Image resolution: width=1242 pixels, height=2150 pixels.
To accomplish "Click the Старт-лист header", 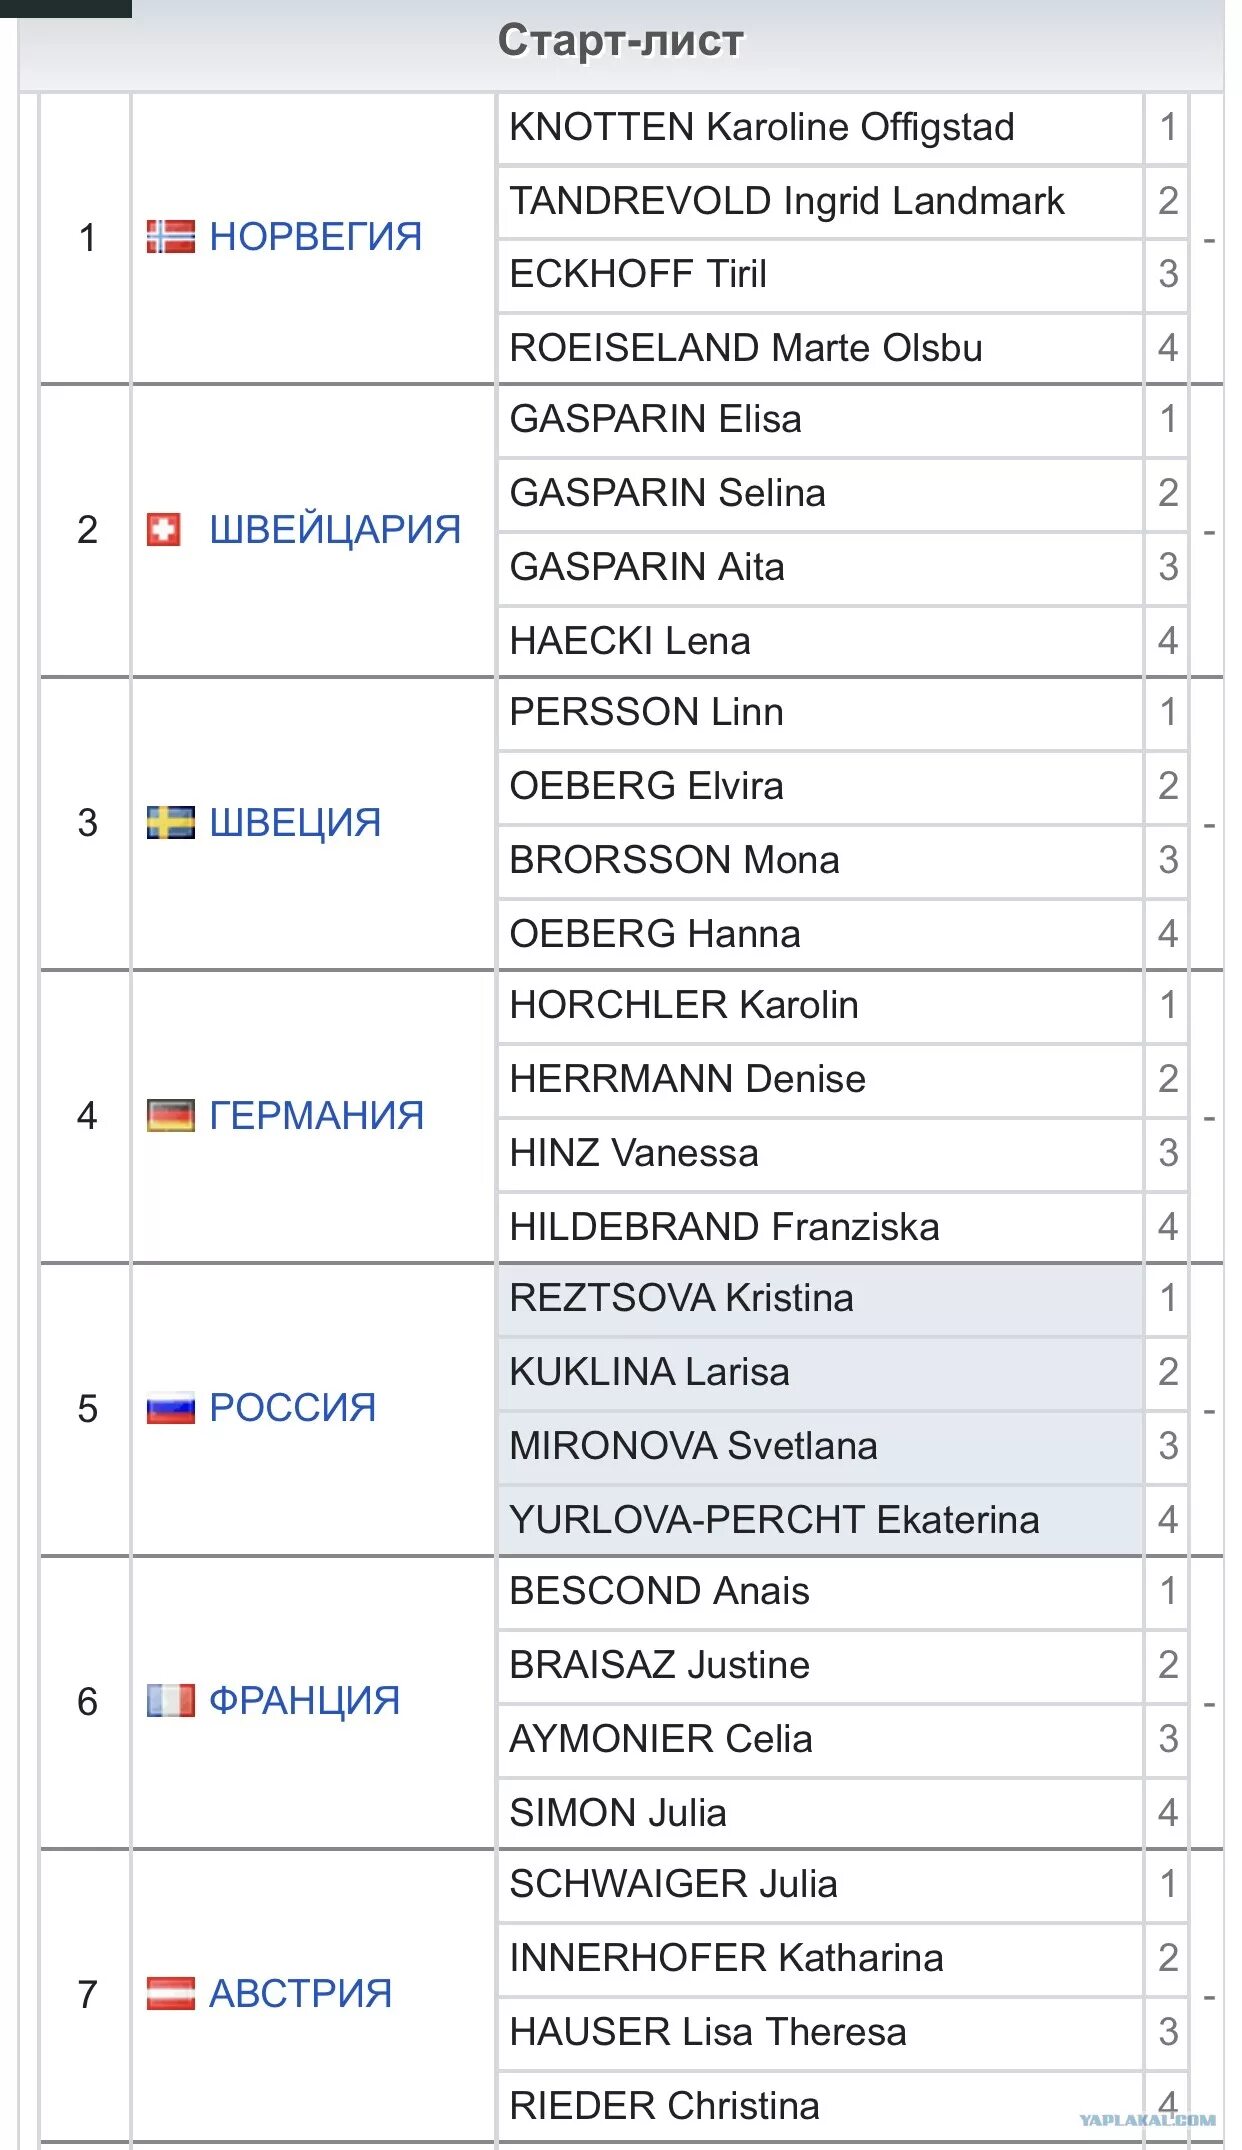I will [620, 42].
